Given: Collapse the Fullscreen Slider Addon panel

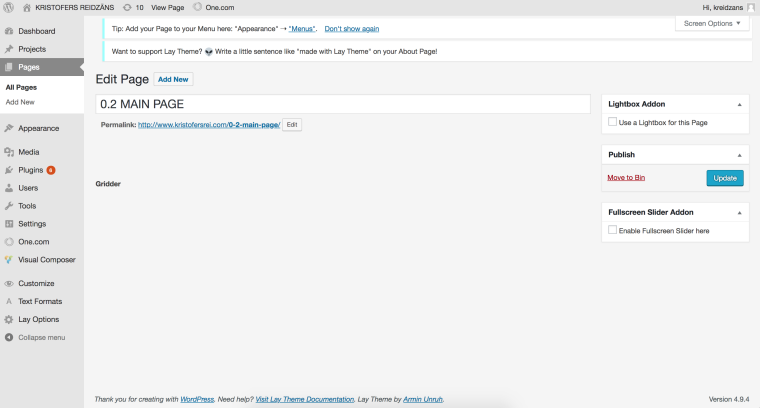Looking at the screenshot, I should coord(740,212).
